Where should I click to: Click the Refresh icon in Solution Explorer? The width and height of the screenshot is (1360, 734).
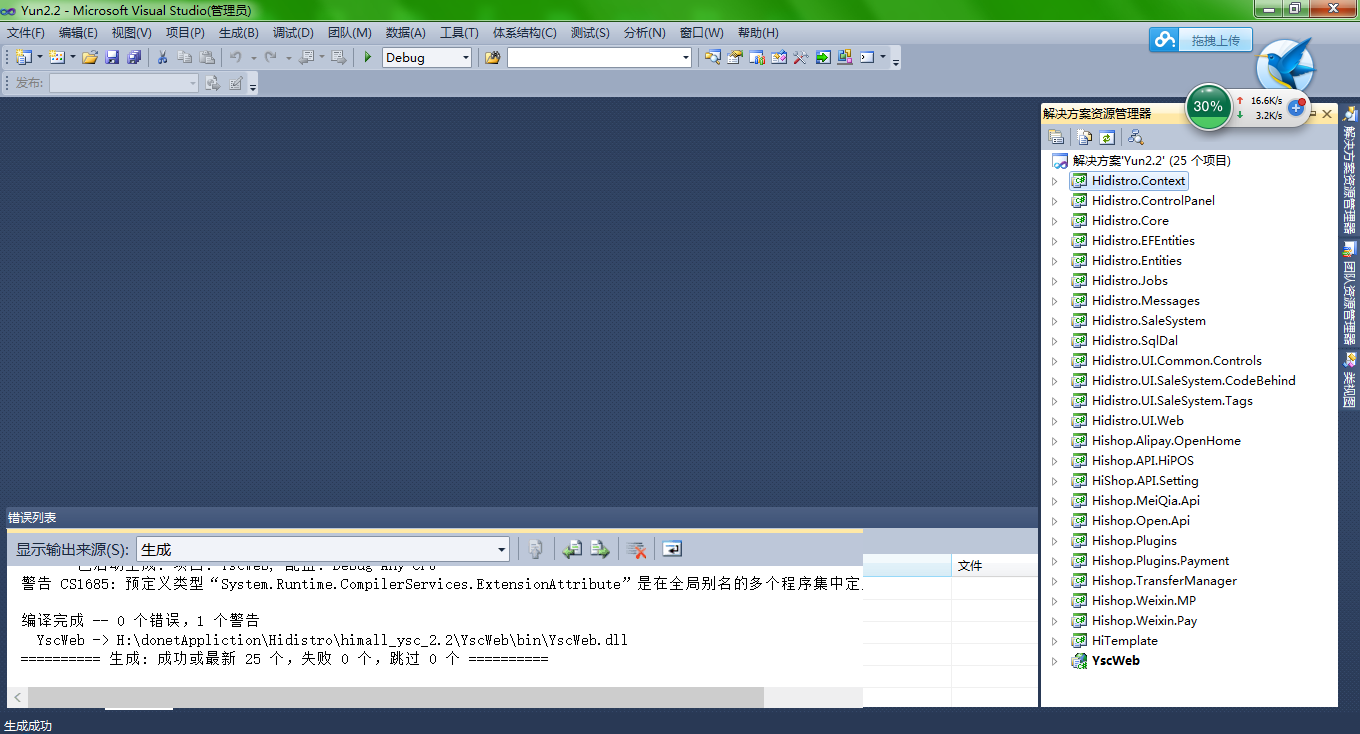(1107, 138)
